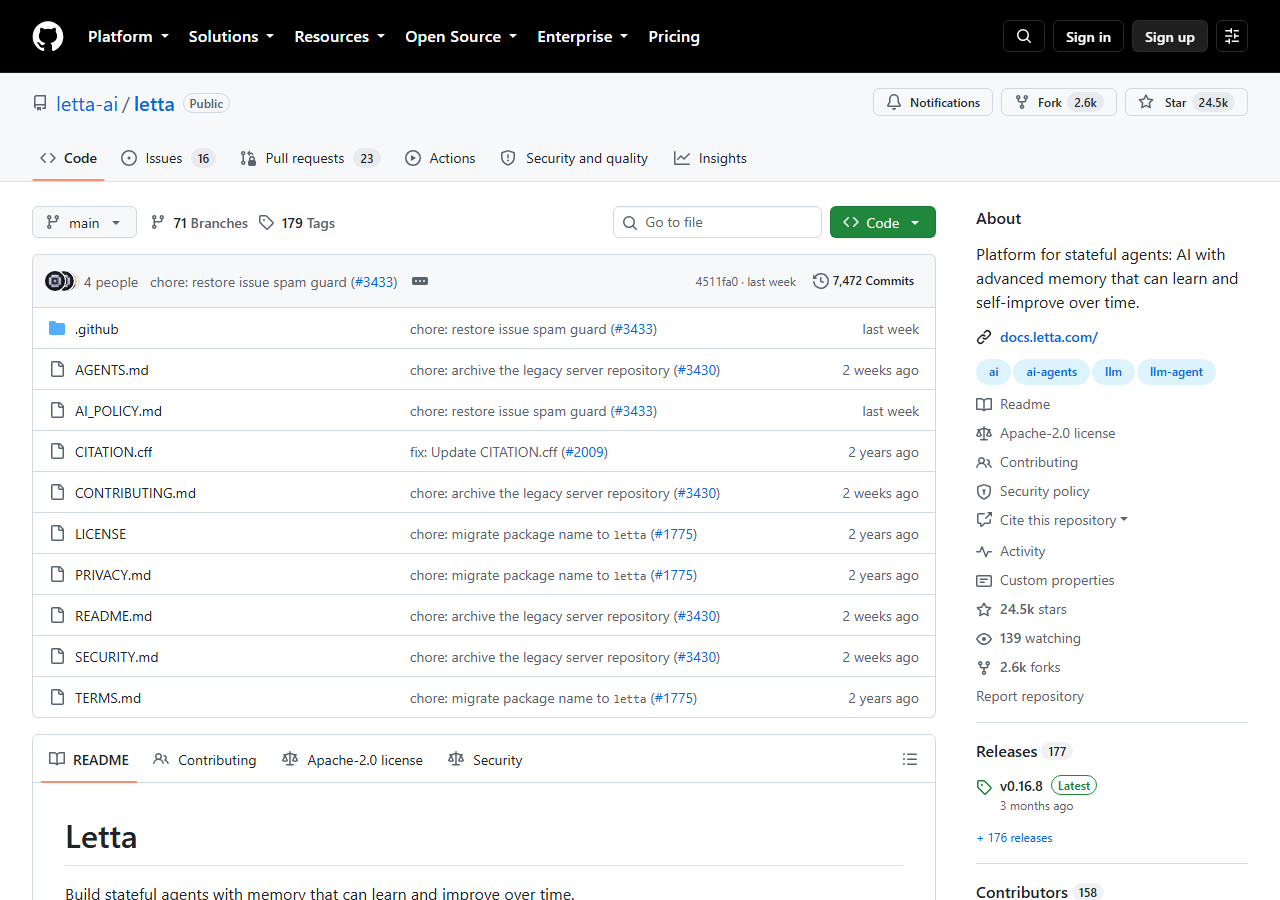Open Security tab in README panel

click(x=485, y=760)
